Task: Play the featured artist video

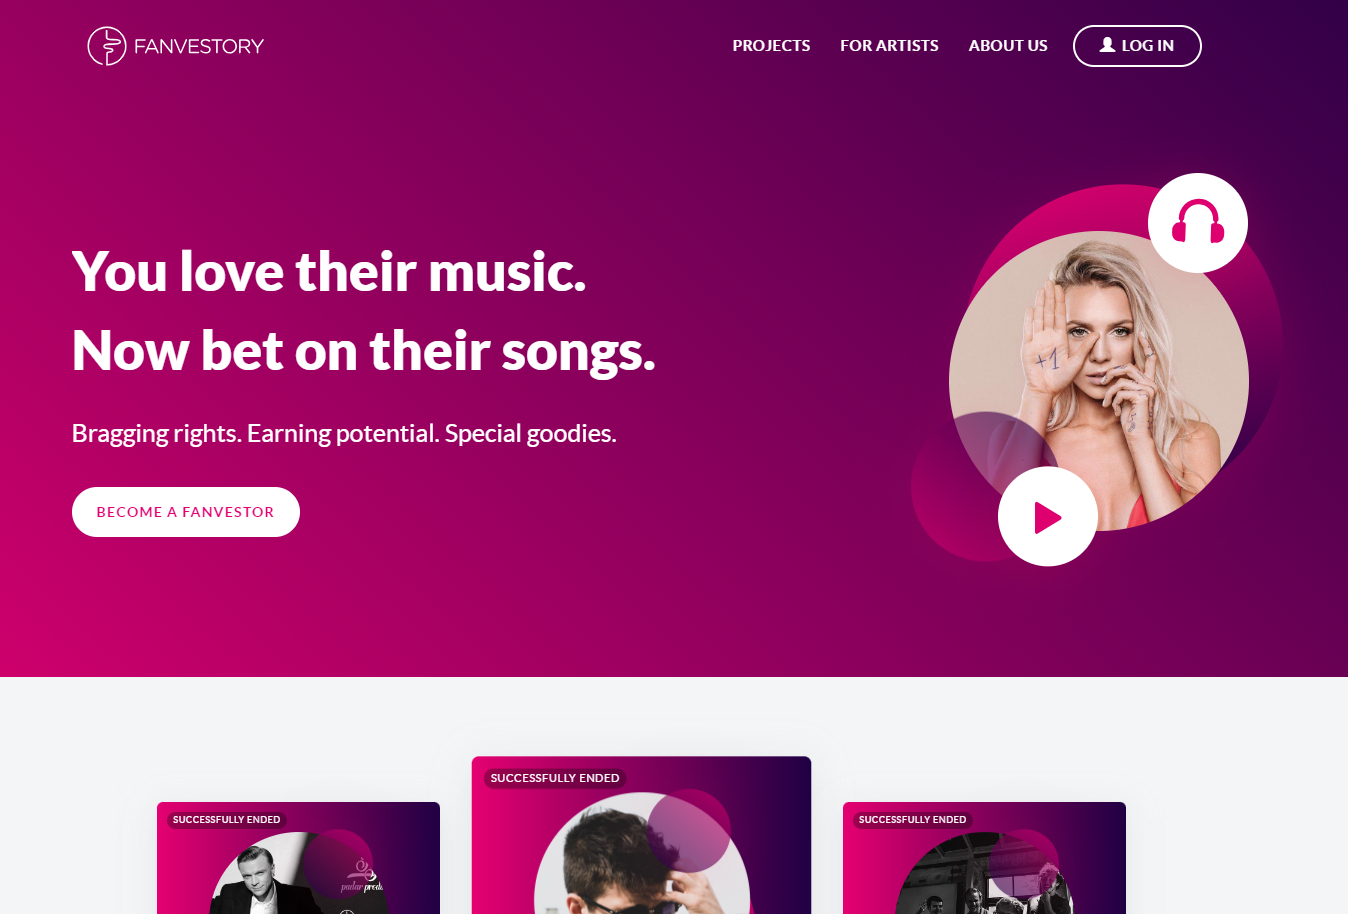Action: [x=1048, y=517]
